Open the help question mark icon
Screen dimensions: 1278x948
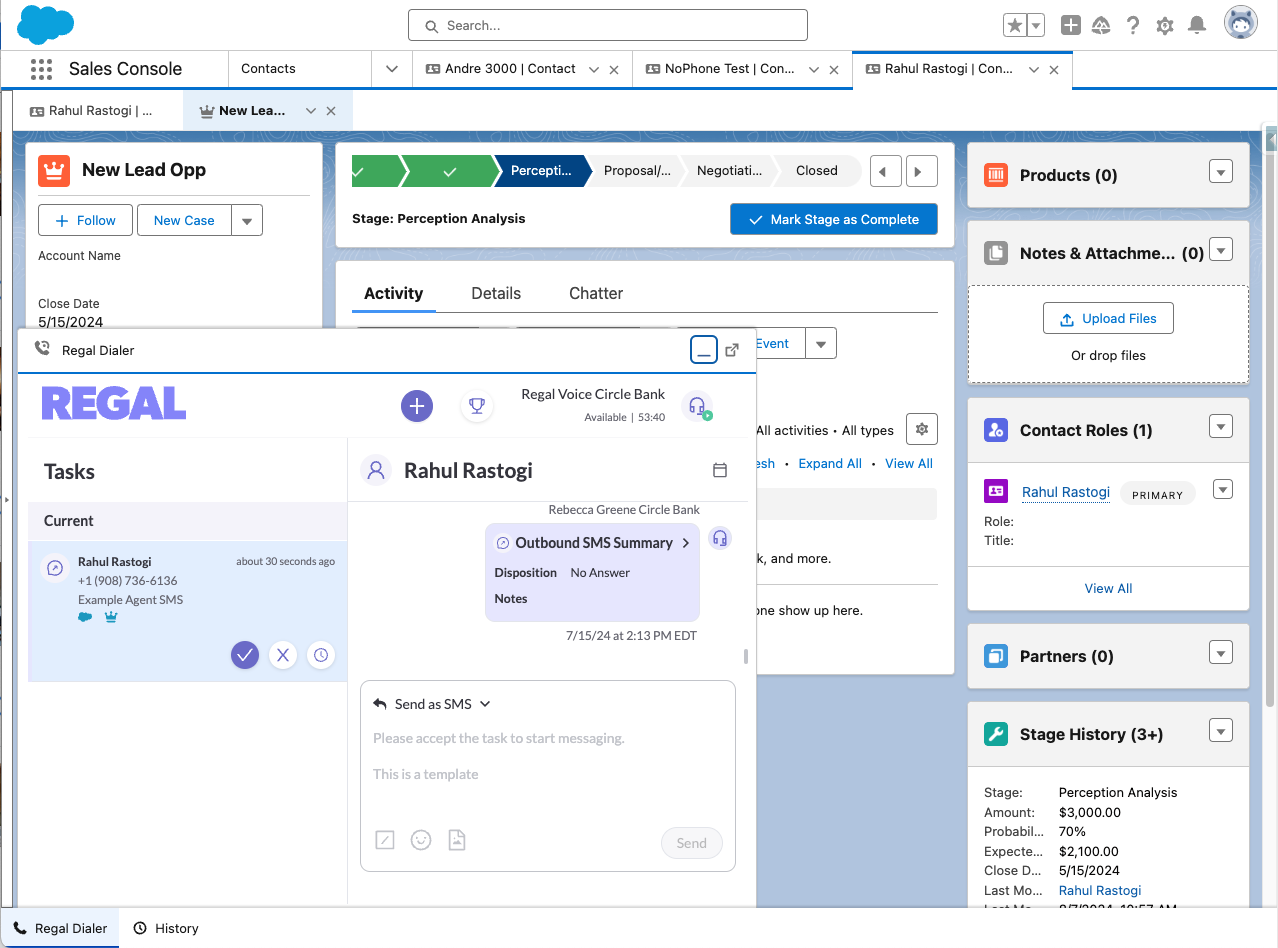click(x=1133, y=26)
